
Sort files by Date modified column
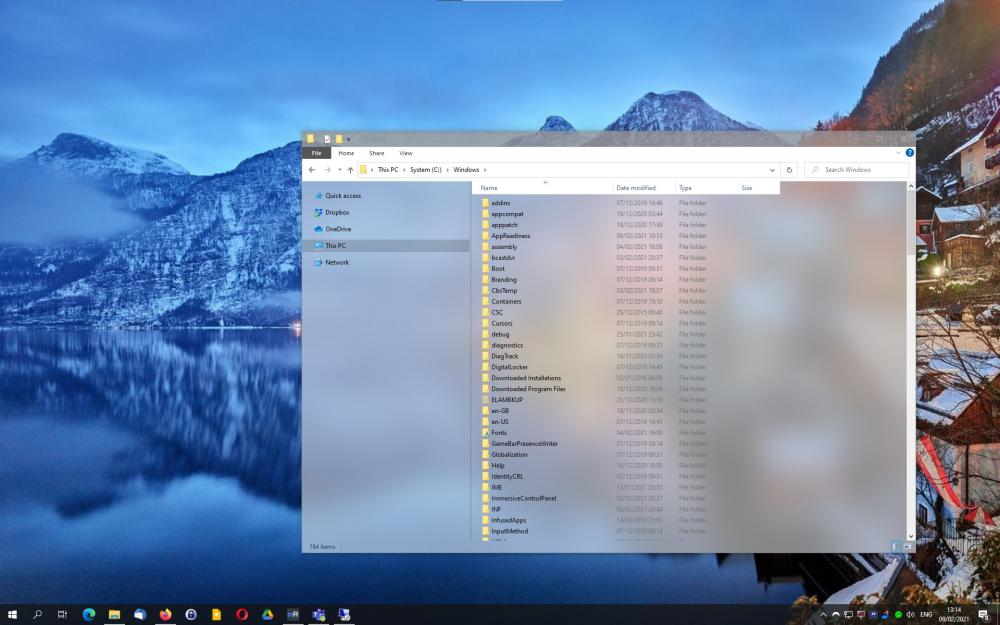[636, 188]
